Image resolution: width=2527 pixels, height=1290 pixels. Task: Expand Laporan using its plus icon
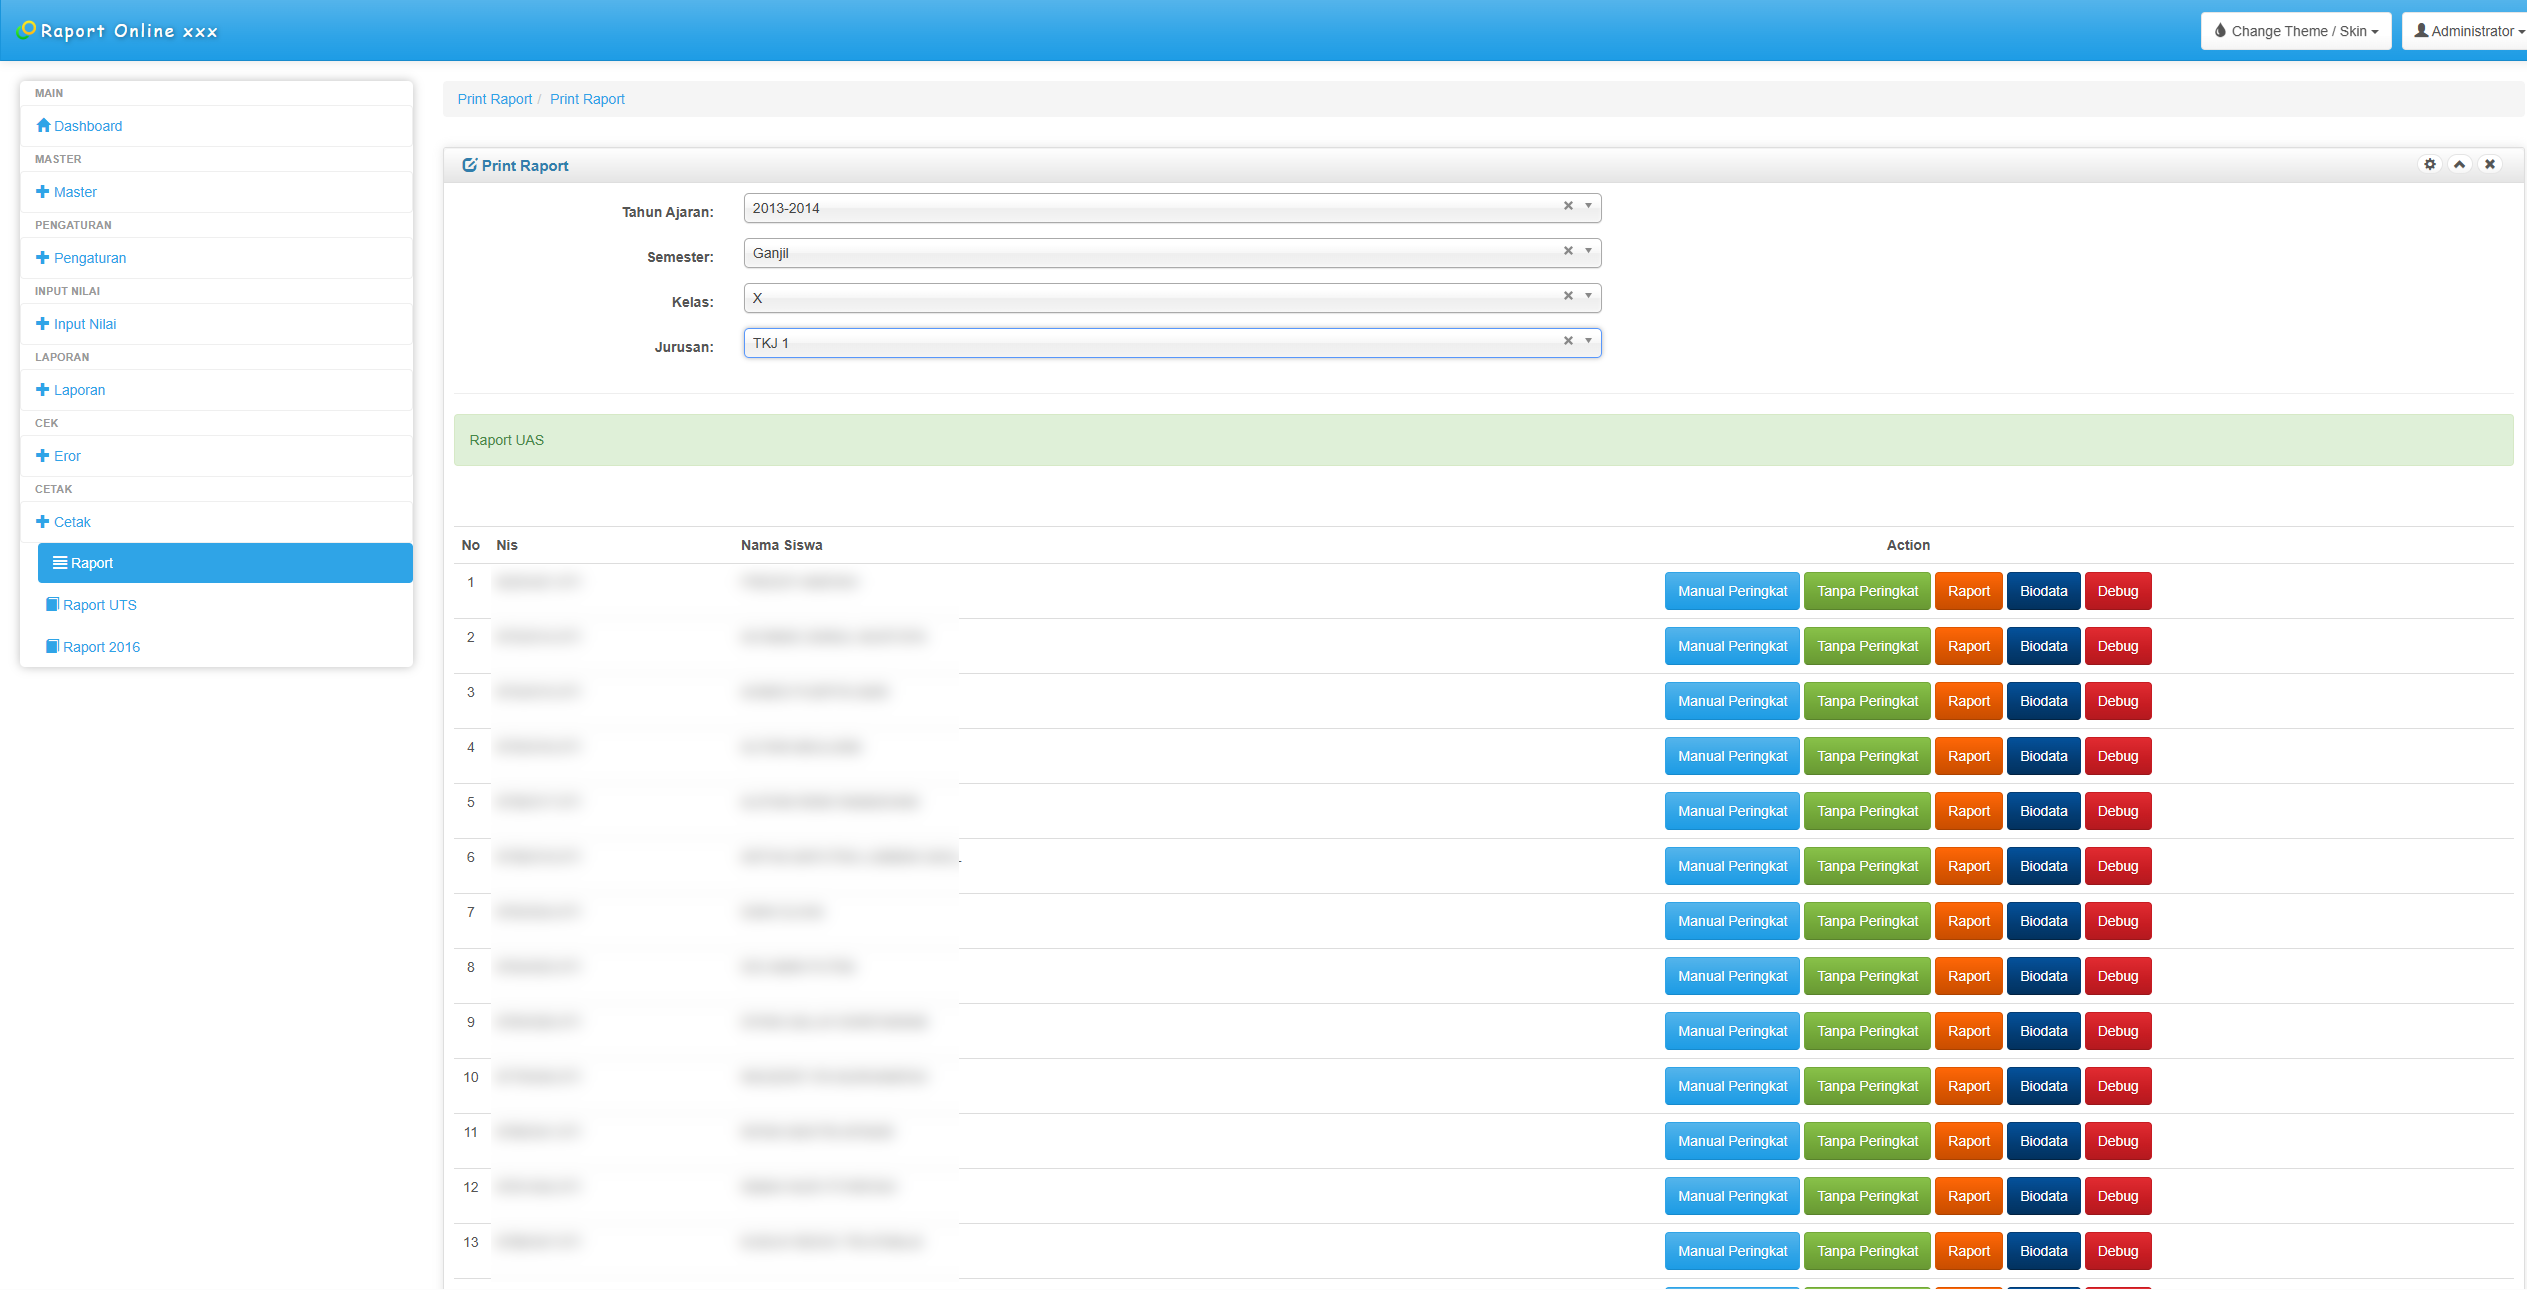43,389
